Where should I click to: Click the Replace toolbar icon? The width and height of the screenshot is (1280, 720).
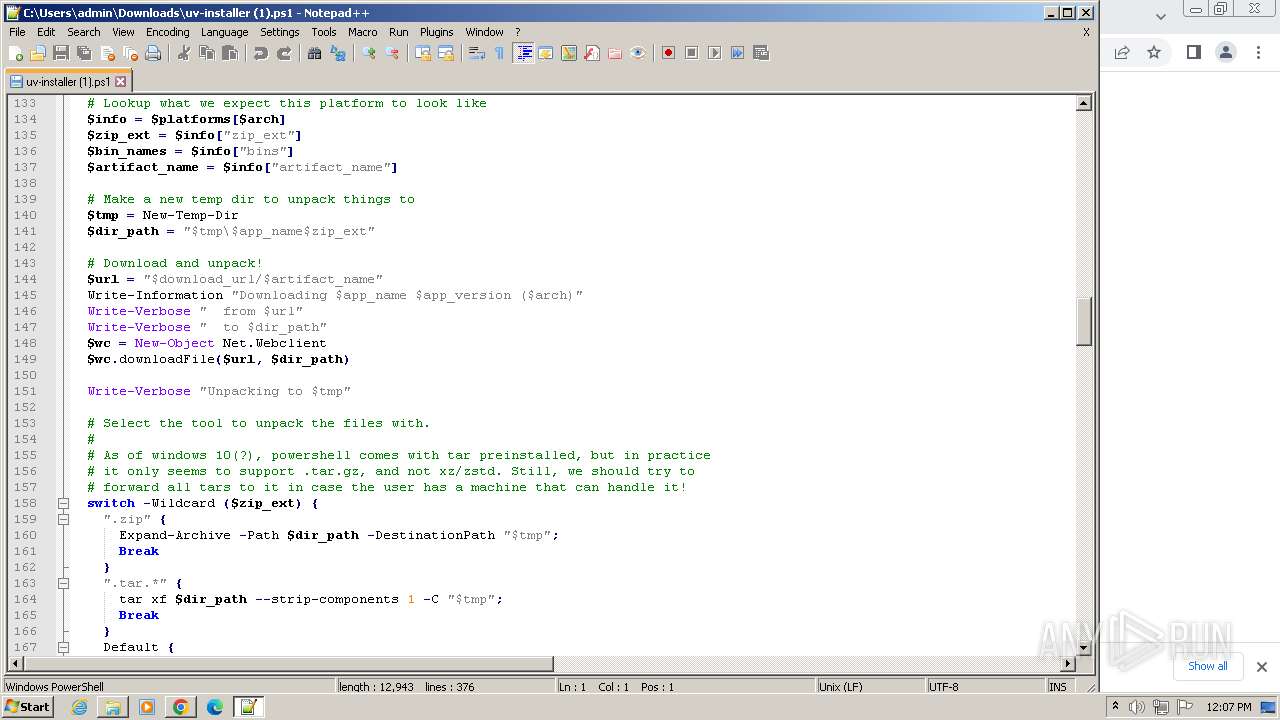pyautogui.click(x=338, y=53)
